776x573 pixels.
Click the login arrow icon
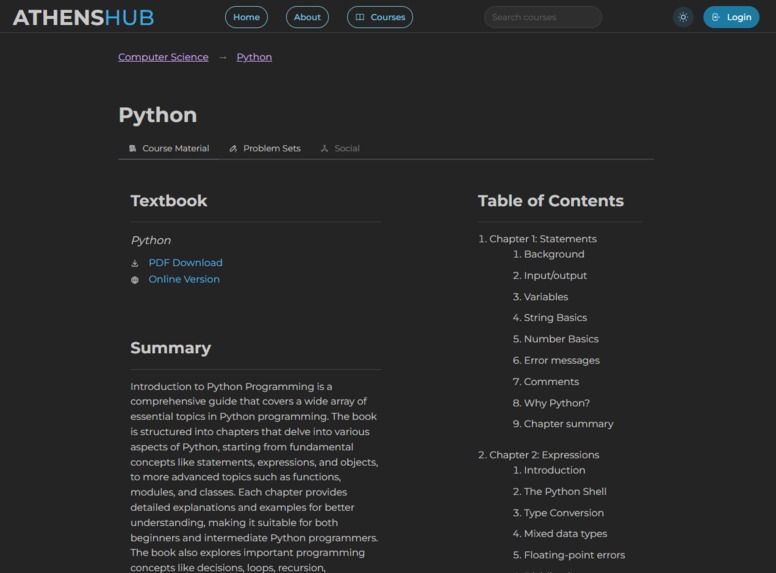(716, 17)
